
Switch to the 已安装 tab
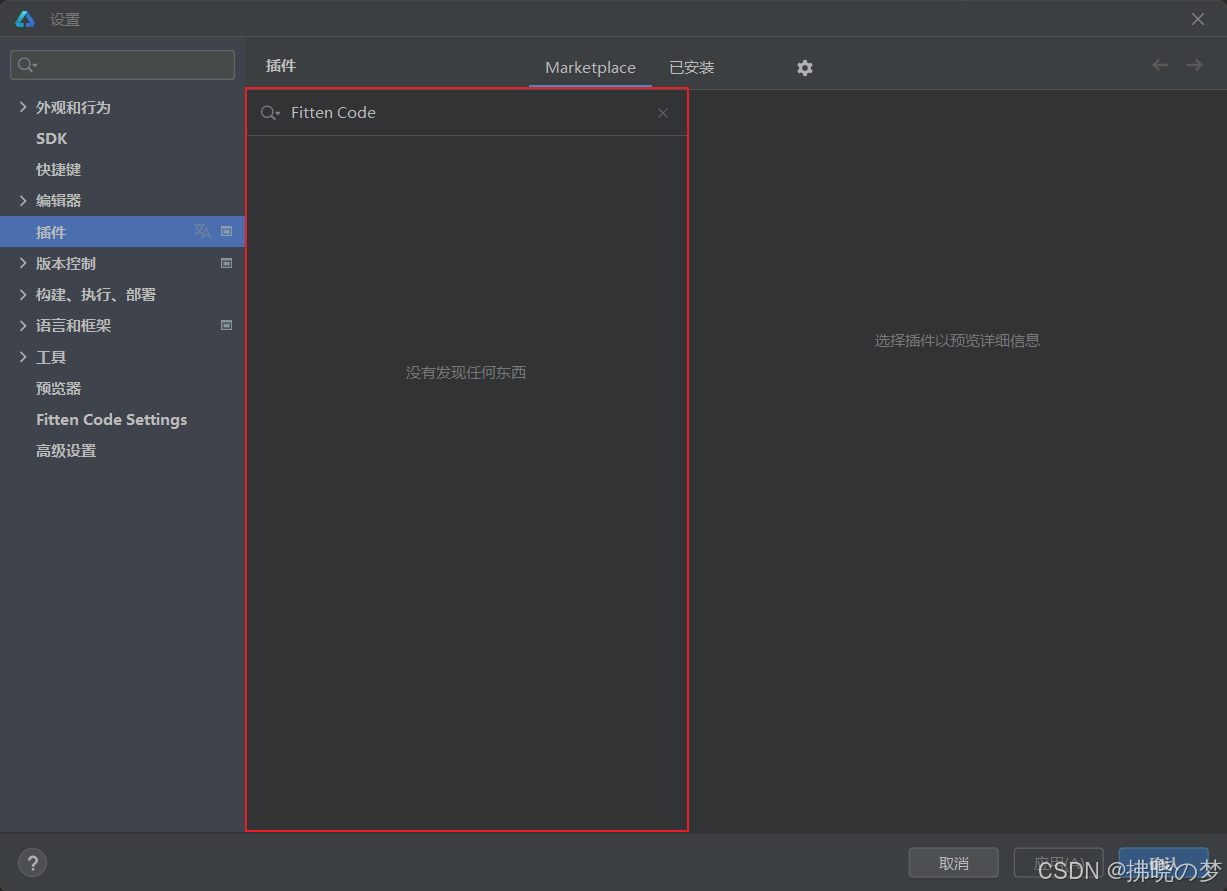click(x=692, y=68)
